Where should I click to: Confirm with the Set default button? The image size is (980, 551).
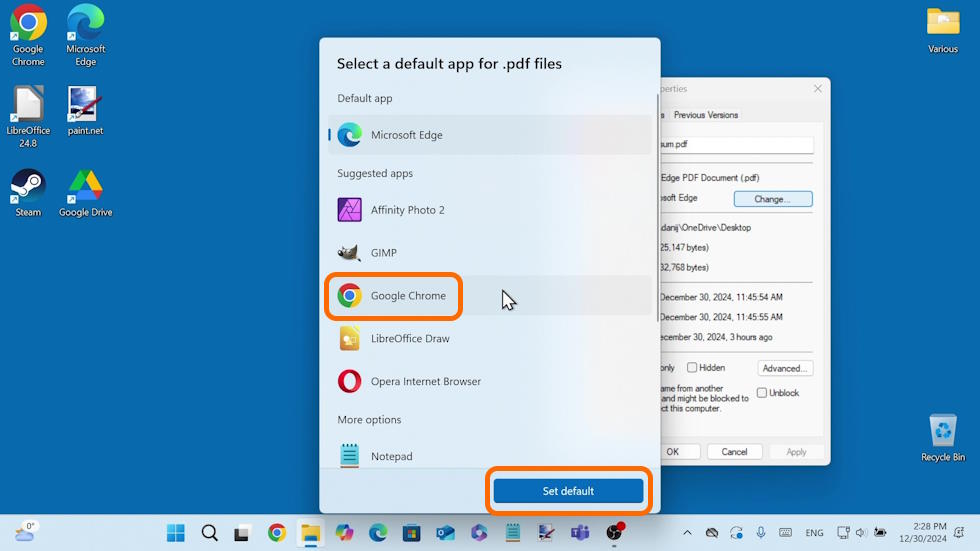568,491
